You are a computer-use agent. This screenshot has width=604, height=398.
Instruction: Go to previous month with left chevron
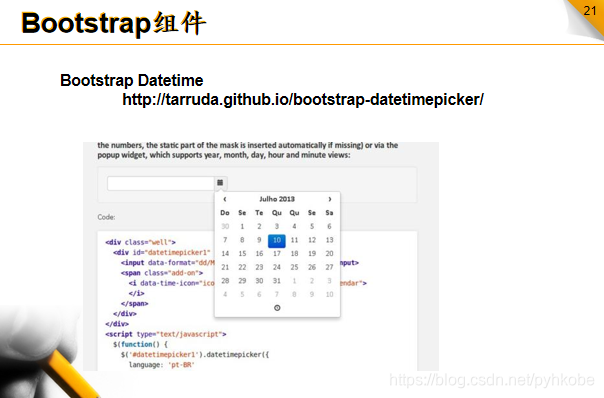point(225,199)
